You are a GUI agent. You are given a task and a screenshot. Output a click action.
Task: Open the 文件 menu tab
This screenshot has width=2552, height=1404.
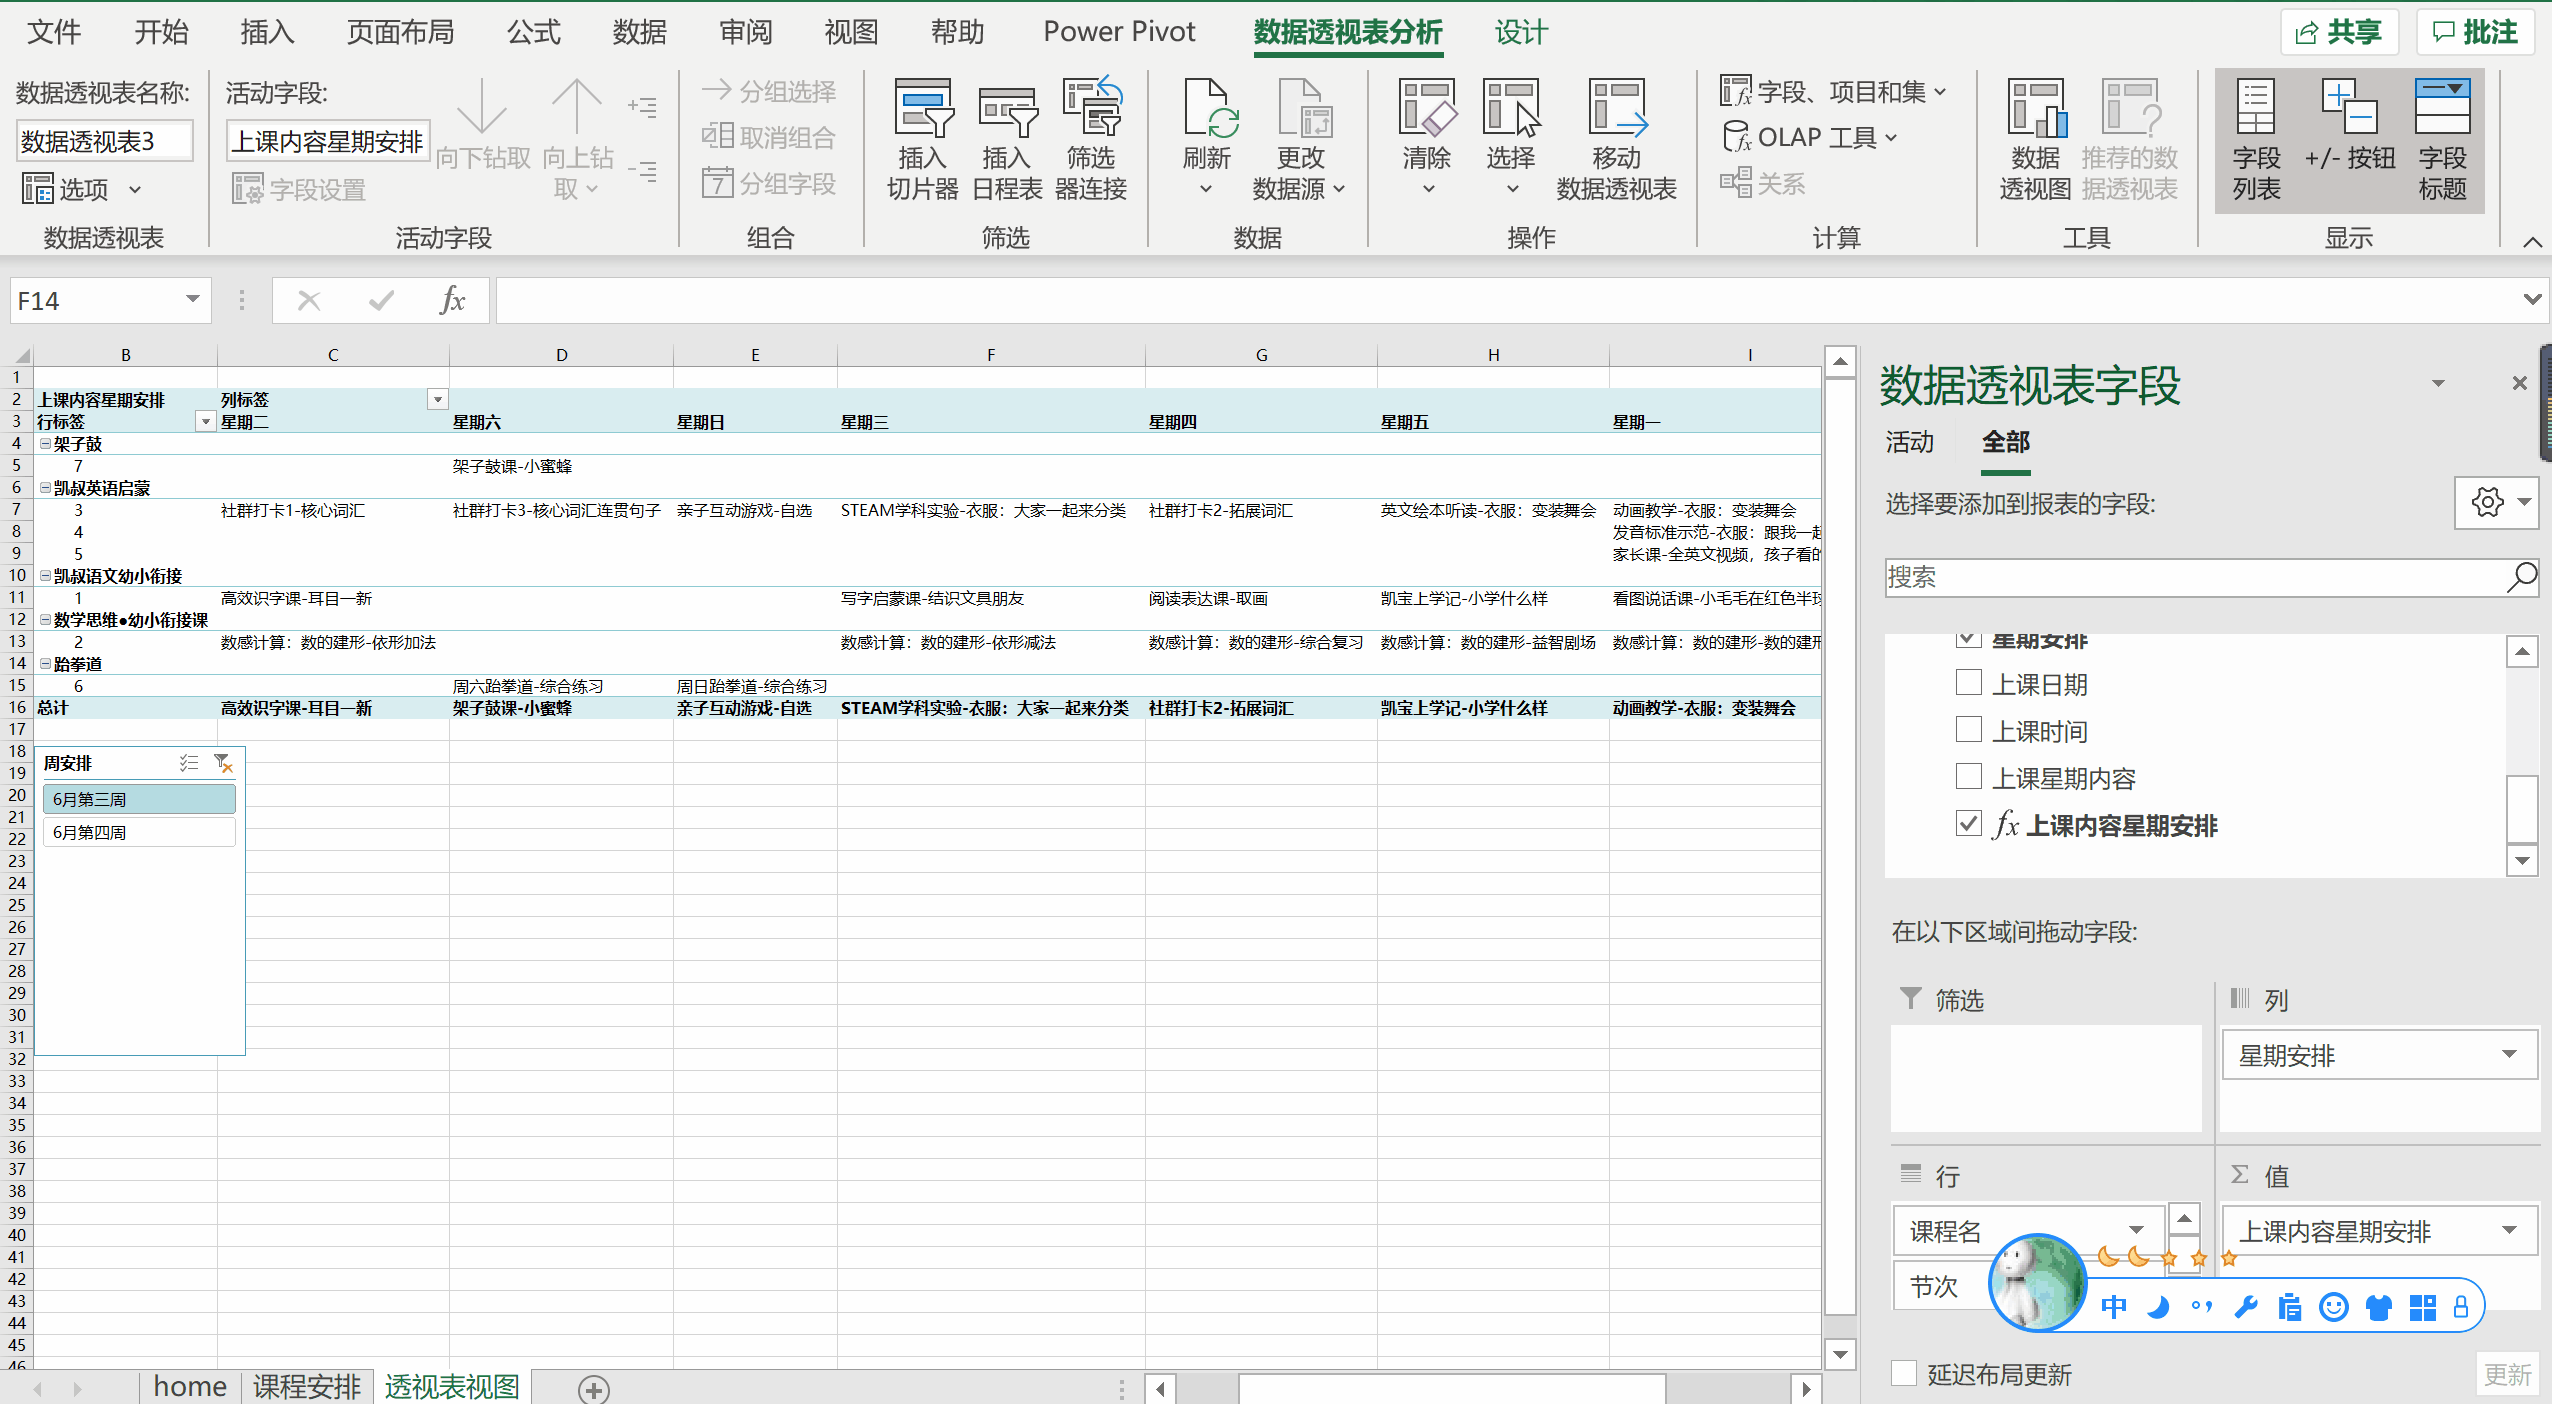pyautogui.click(x=54, y=32)
